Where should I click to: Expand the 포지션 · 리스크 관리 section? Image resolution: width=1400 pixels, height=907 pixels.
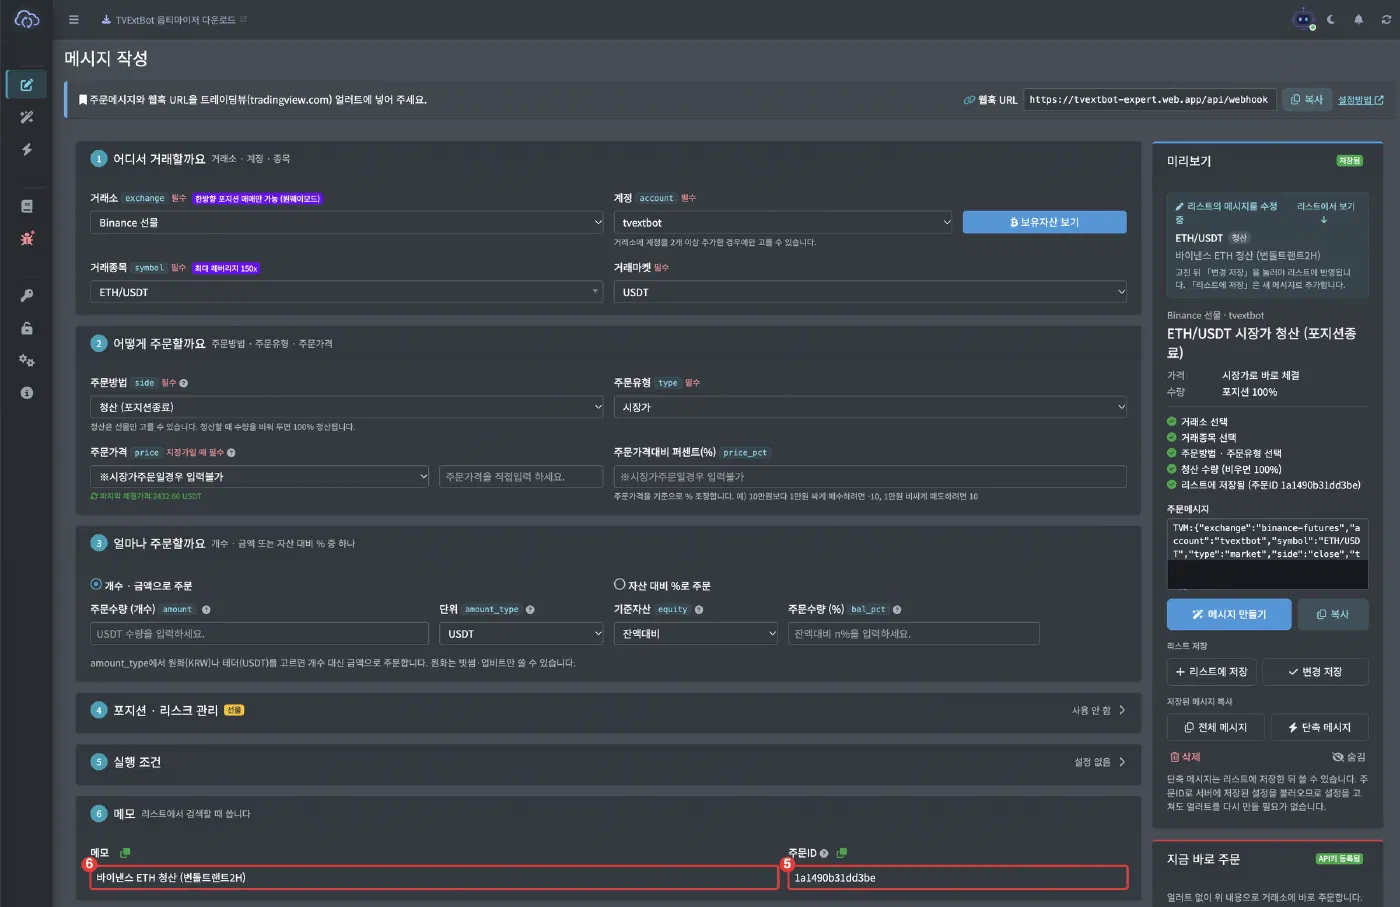pos(608,710)
